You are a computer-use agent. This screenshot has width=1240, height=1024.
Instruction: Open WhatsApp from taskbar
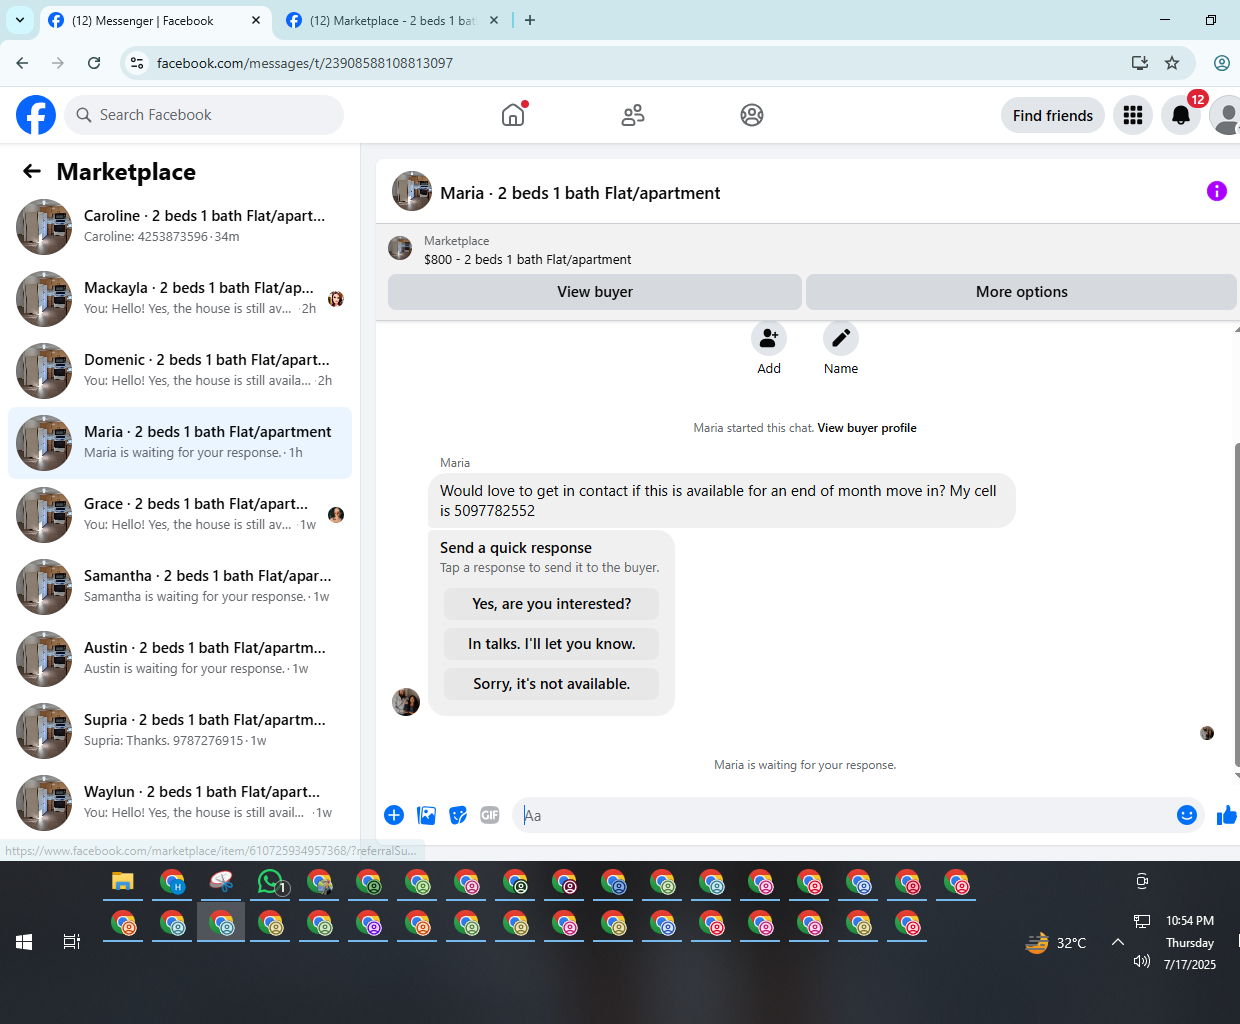272,882
